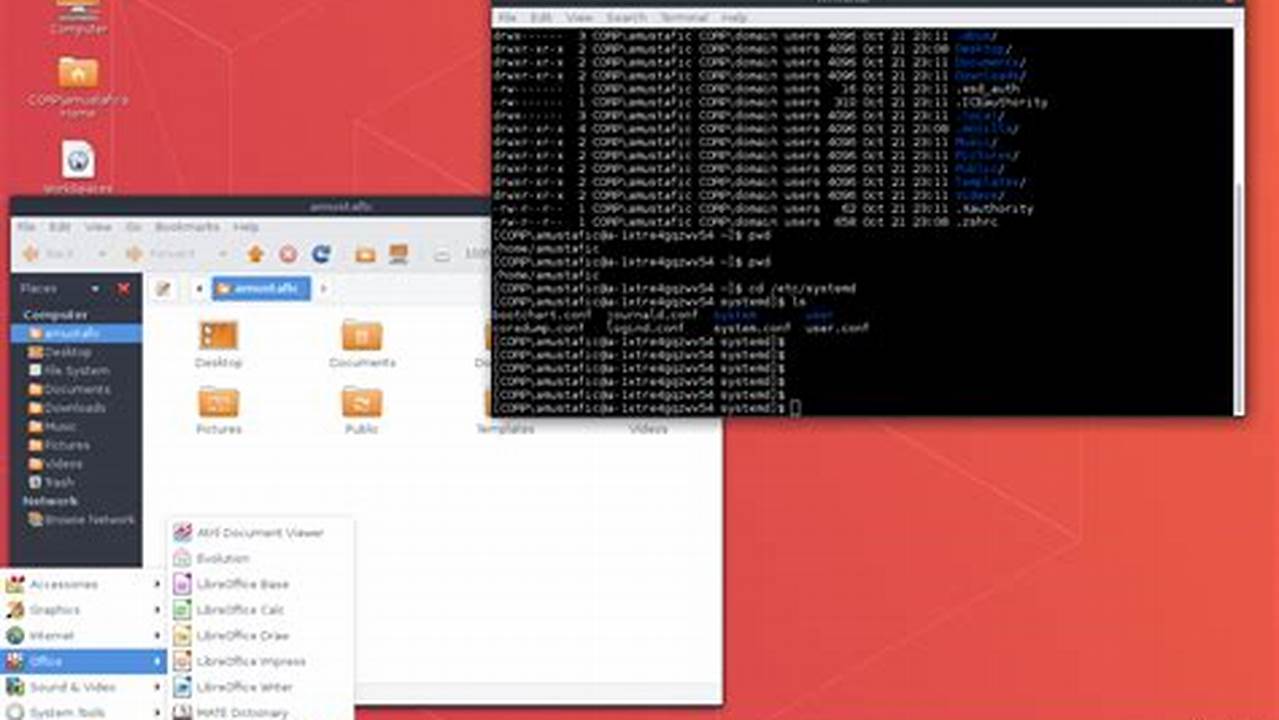Click the Refresh icon in the Caja toolbar
This screenshot has height=720, width=1279.
pyautogui.click(x=321, y=253)
